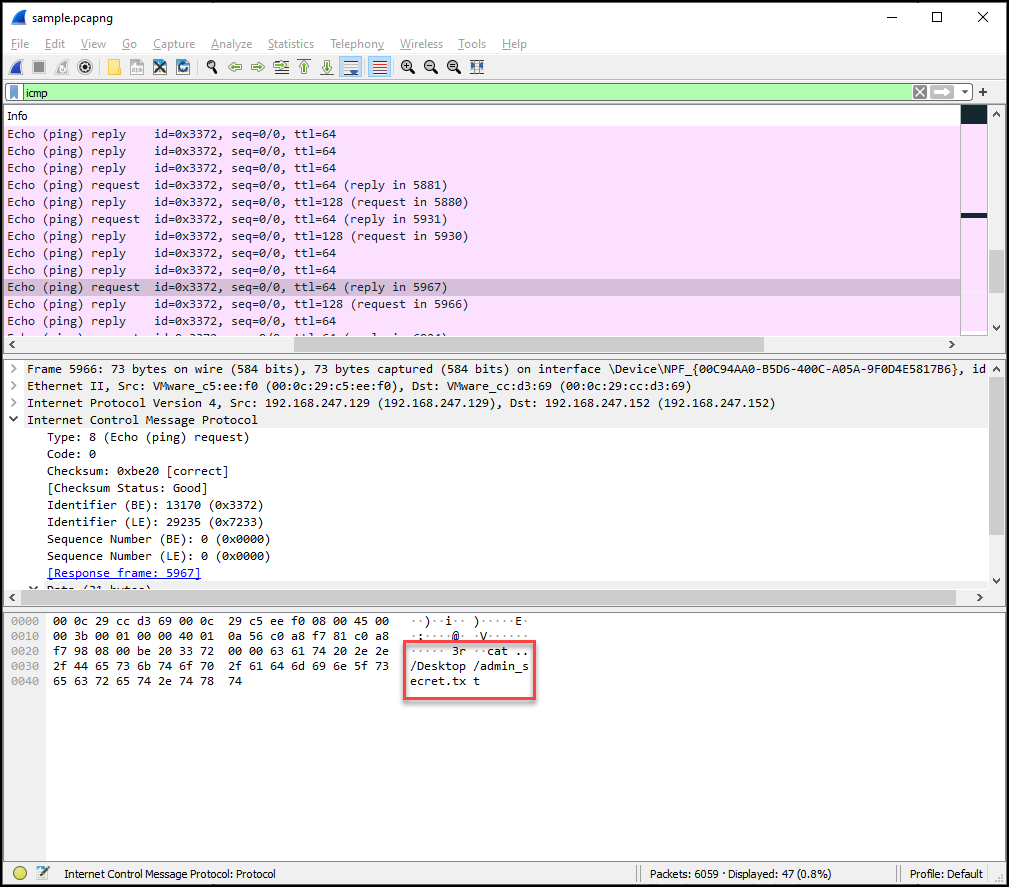Screen dimensions: 1009x887
Task: Collapse the Internet Control Message Protocol tree
Action: click(x=13, y=420)
